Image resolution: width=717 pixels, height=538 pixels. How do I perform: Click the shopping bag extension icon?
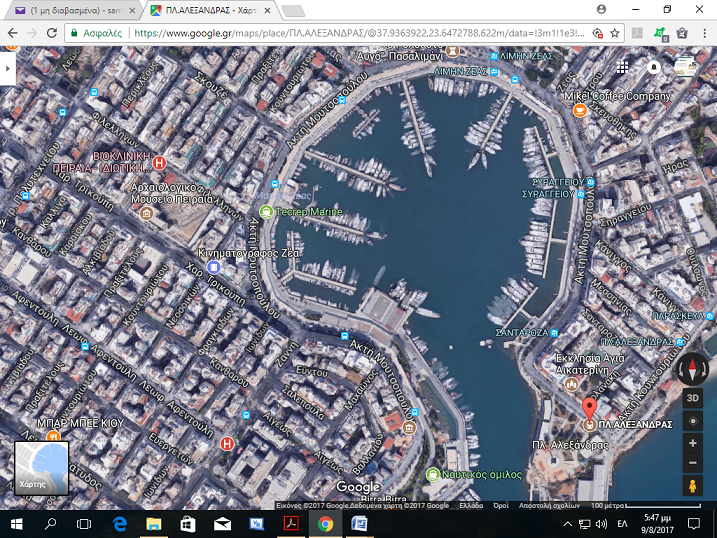pyautogui.click(x=682, y=33)
